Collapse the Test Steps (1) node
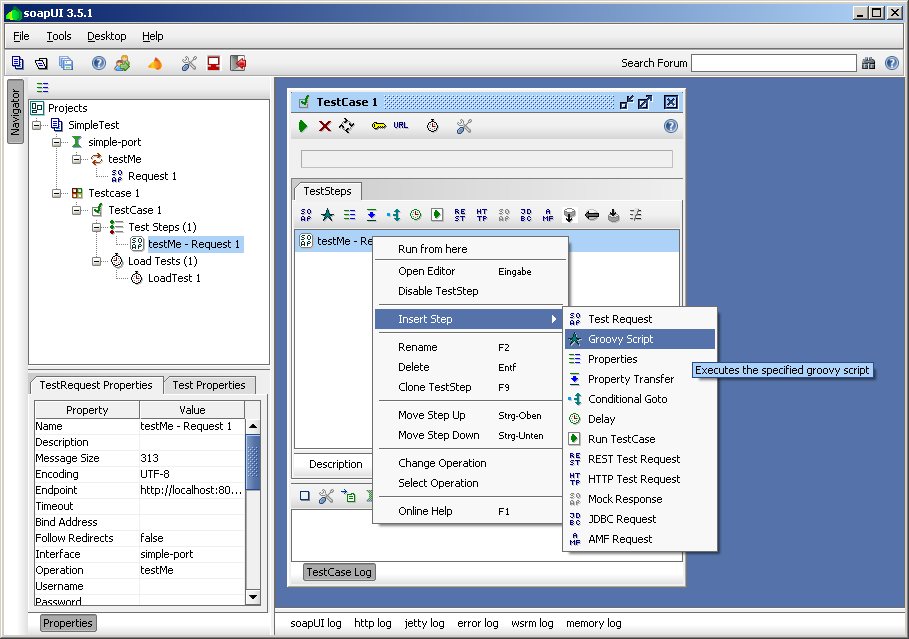909x639 pixels. 96,227
